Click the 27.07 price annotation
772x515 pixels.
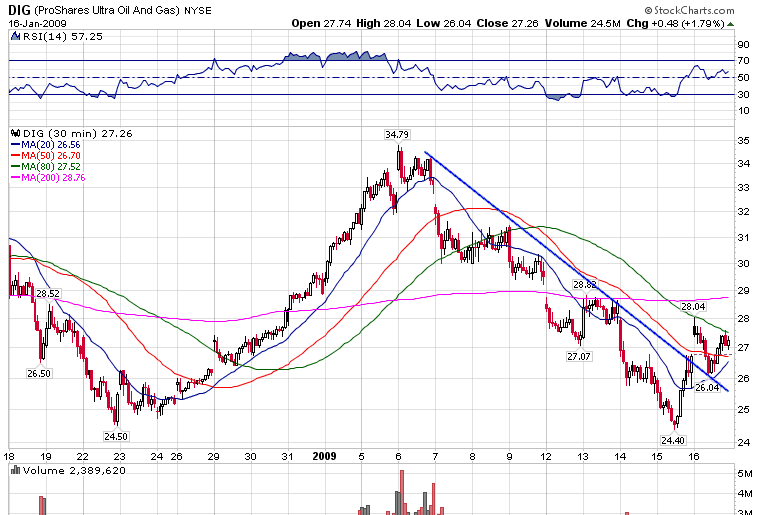(x=579, y=356)
